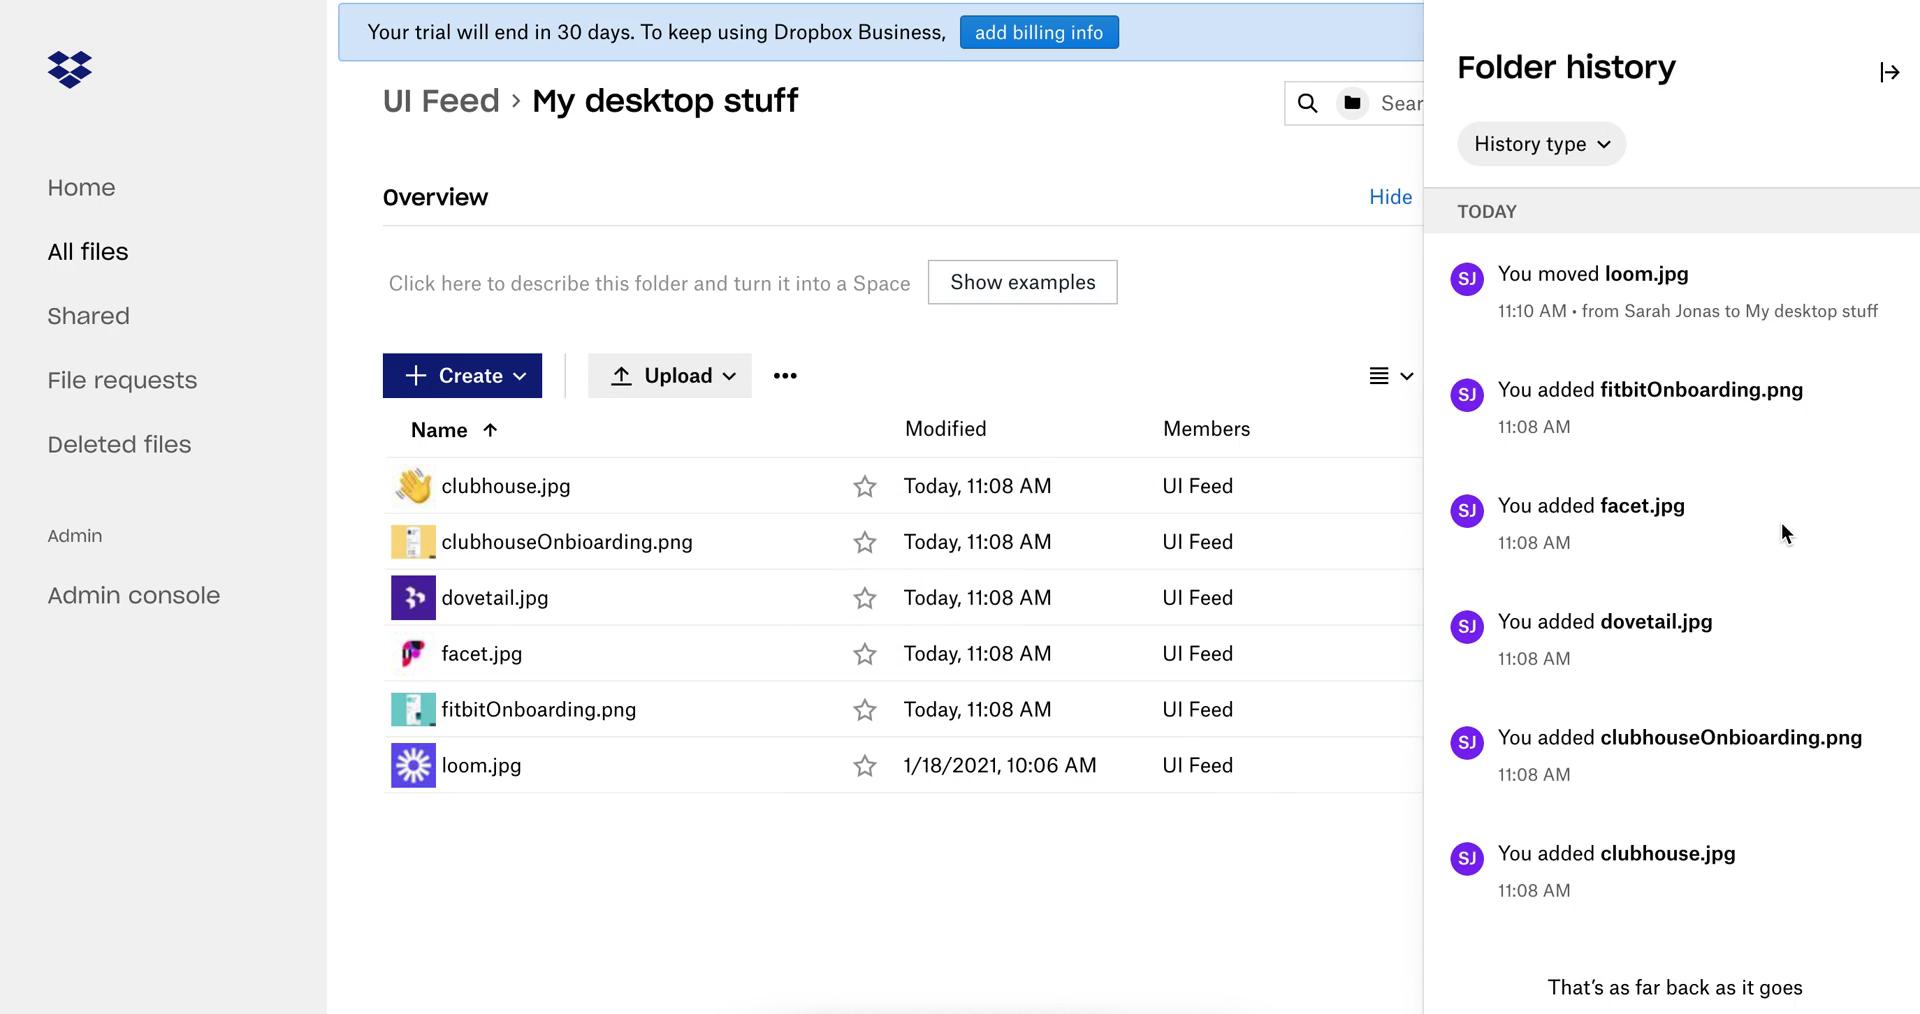Screen dimensions: 1920x1014
Task: Click SJ avatar beside added clubhouse.jpg entry
Action: point(1467,859)
